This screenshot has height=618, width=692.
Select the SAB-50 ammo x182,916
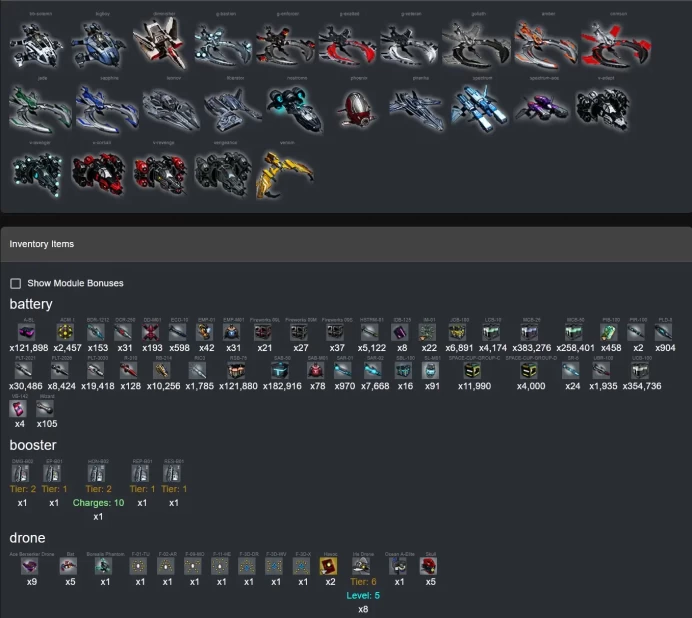coord(280,370)
